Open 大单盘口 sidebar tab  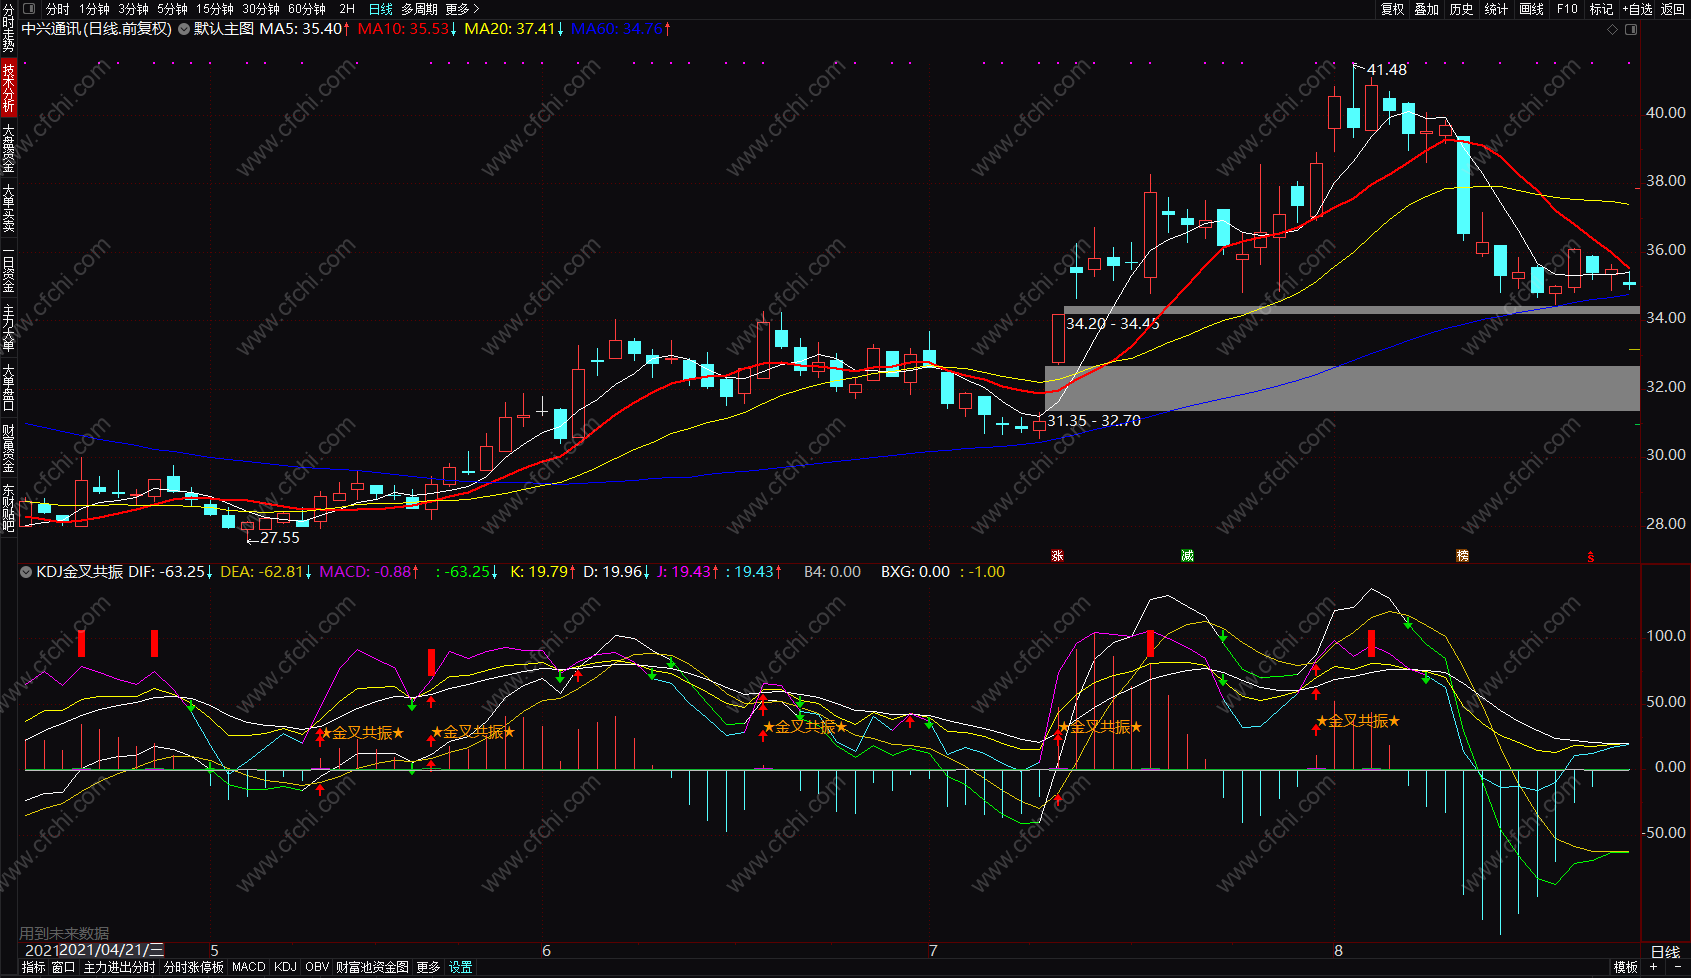click(x=8, y=388)
